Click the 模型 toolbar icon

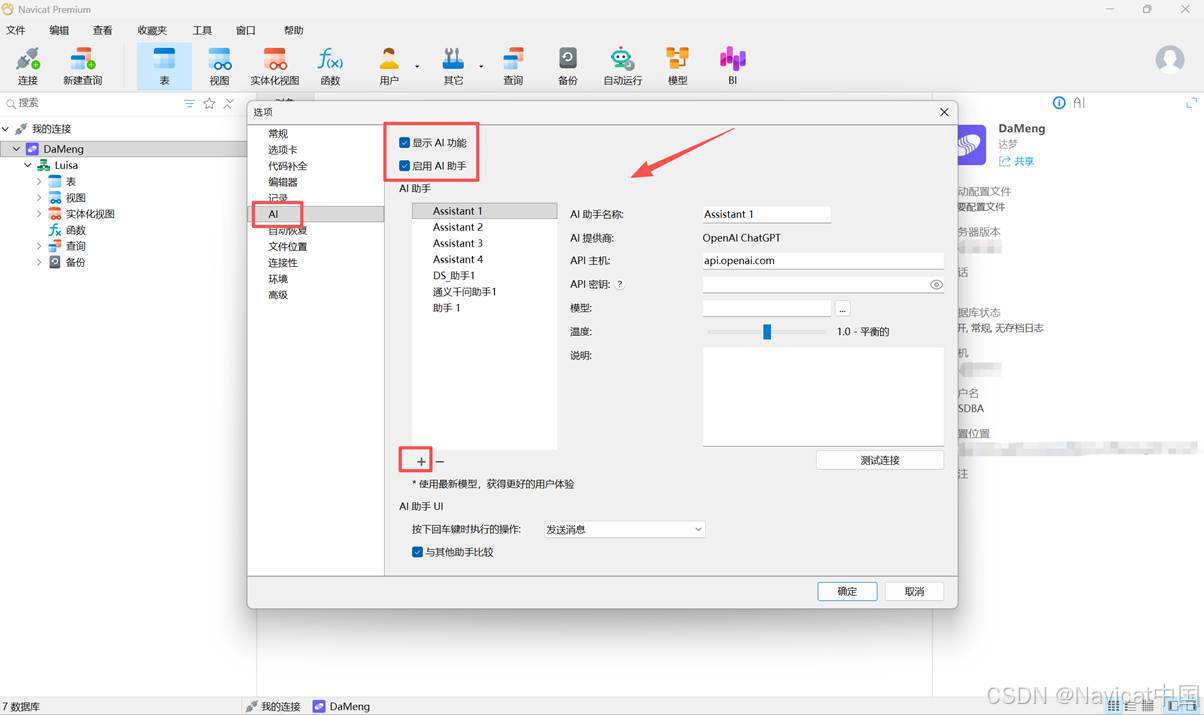pyautogui.click(x=678, y=66)
